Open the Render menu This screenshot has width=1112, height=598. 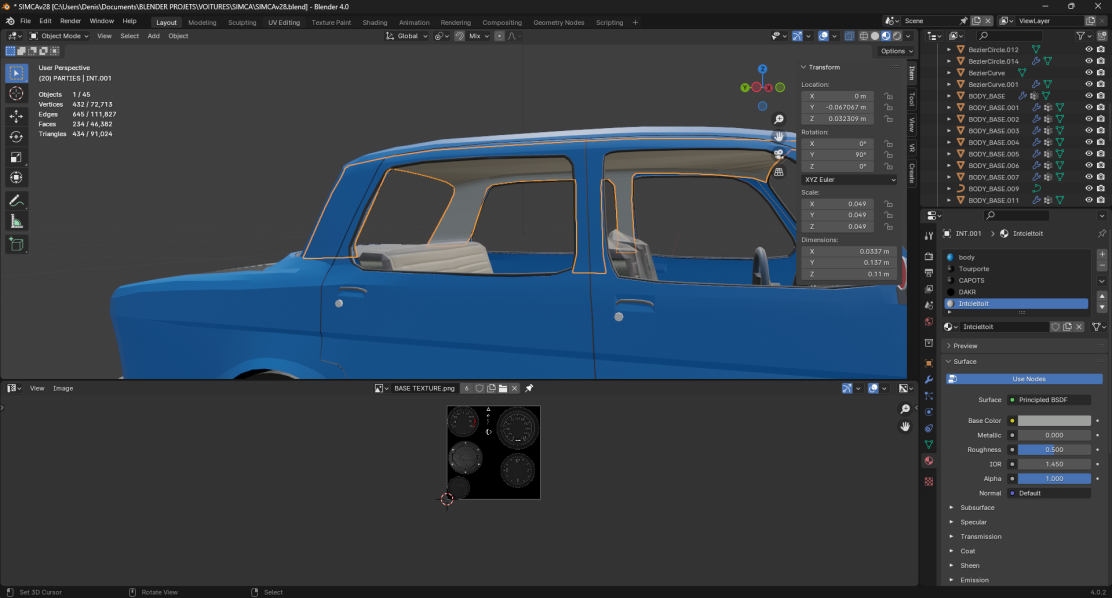(x=70, y=21)
